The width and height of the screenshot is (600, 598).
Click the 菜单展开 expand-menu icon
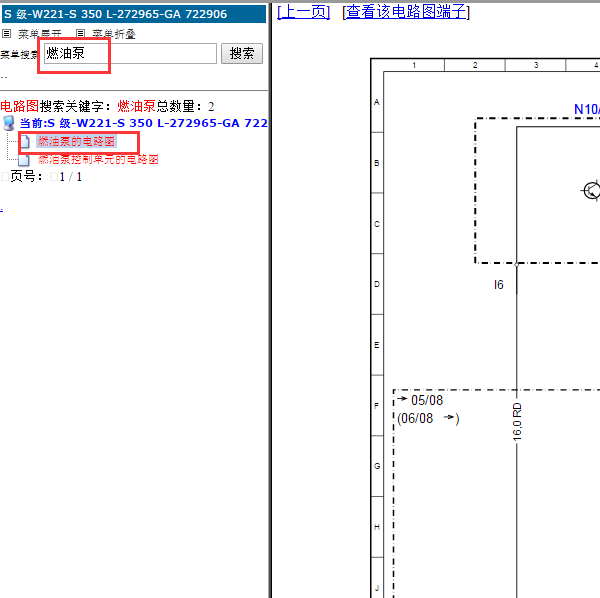click(6, 34)
